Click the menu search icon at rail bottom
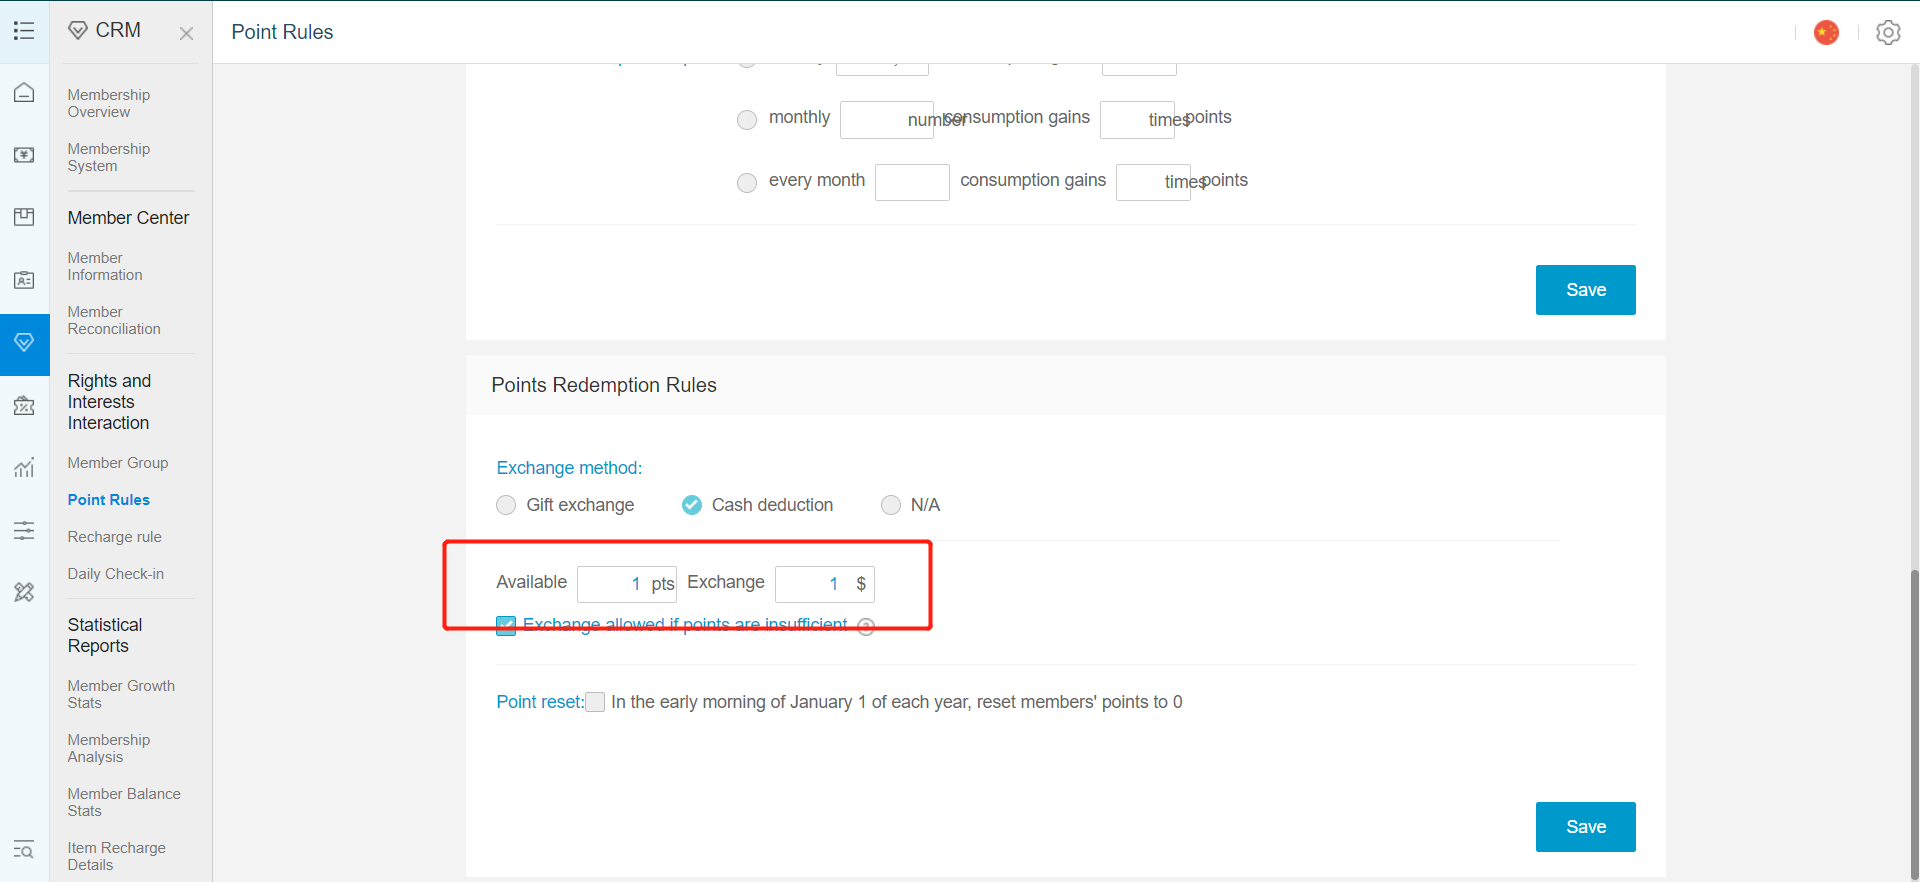Viewport: 1920px width, 882px height. 24,850
